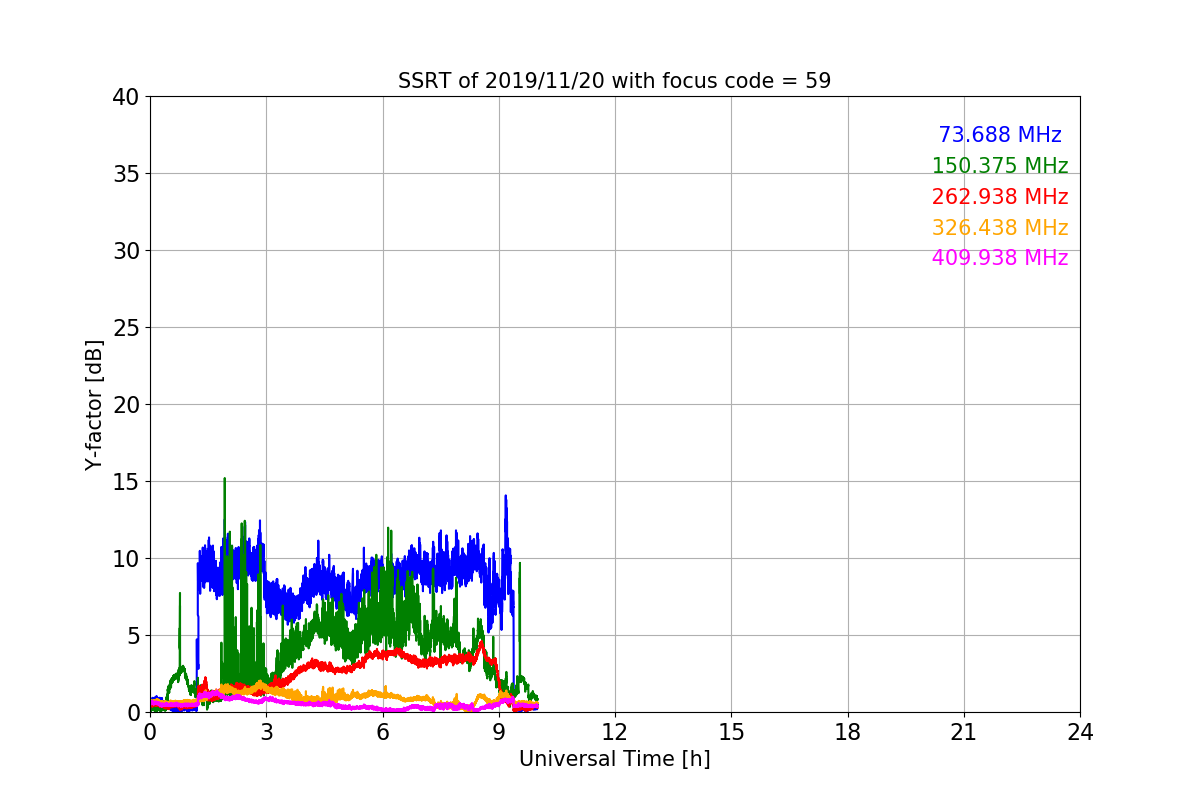Click the x-axis tick label 6
The image size is (1200, 800).
382,732
